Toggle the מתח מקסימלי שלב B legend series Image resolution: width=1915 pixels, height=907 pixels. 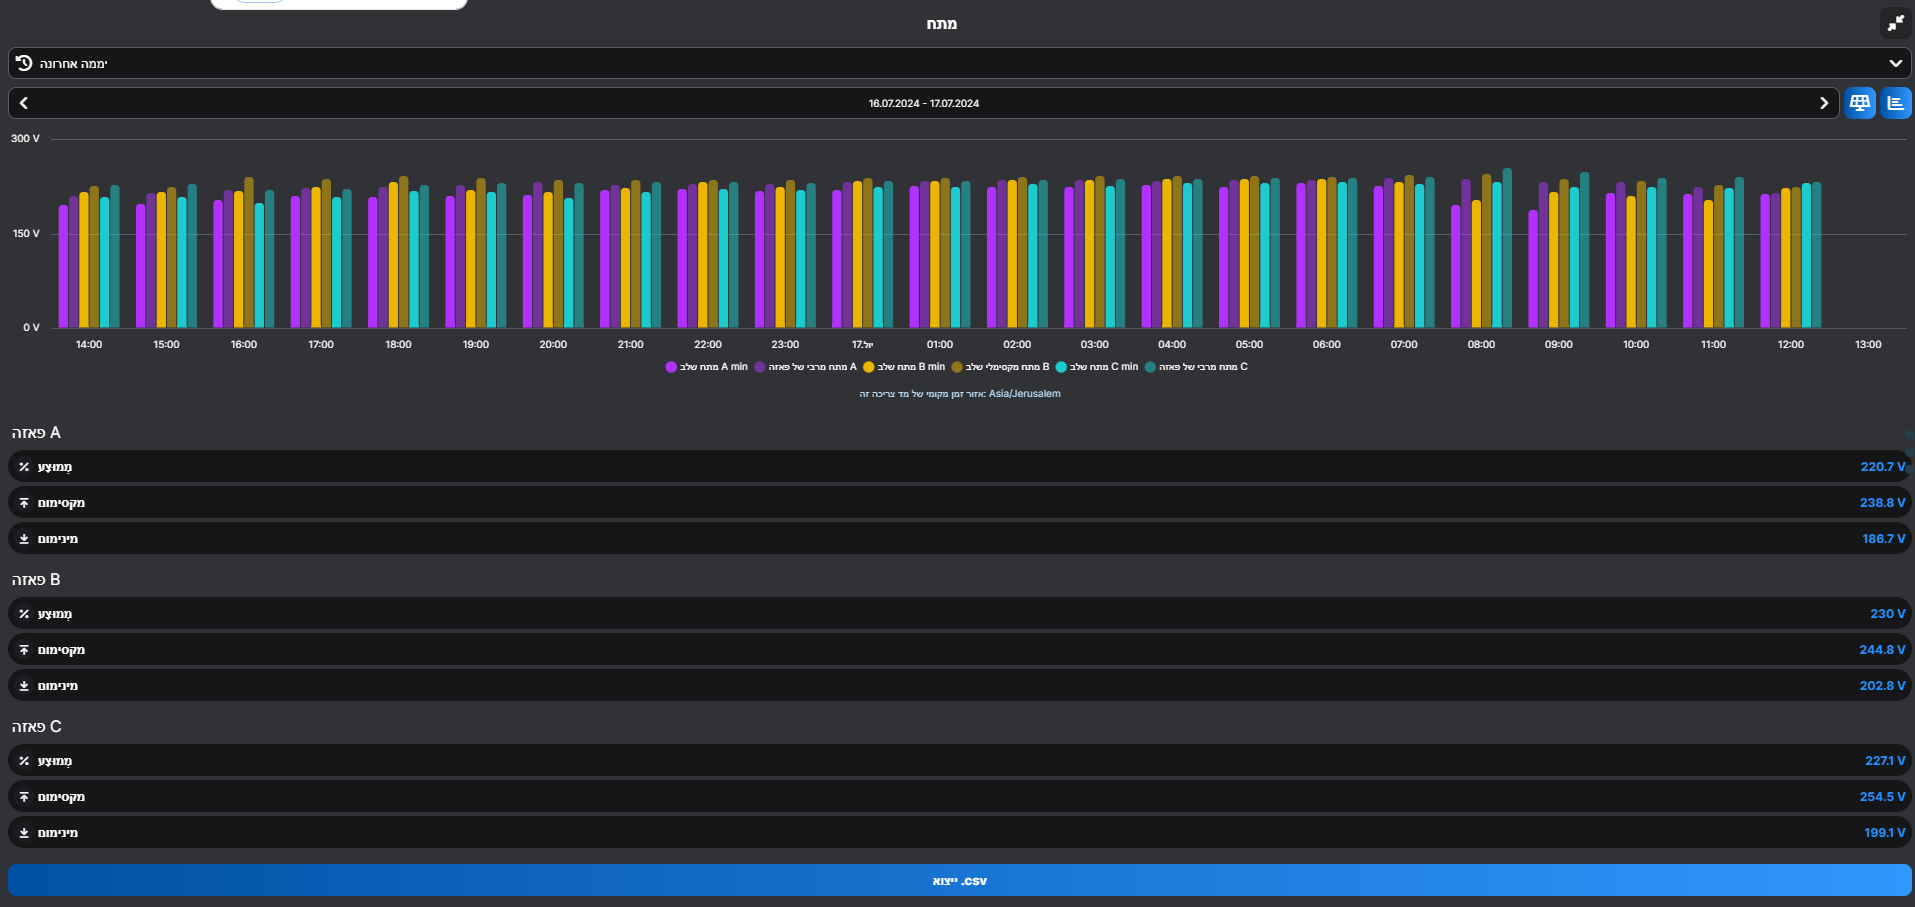(x=1000, y=367)
